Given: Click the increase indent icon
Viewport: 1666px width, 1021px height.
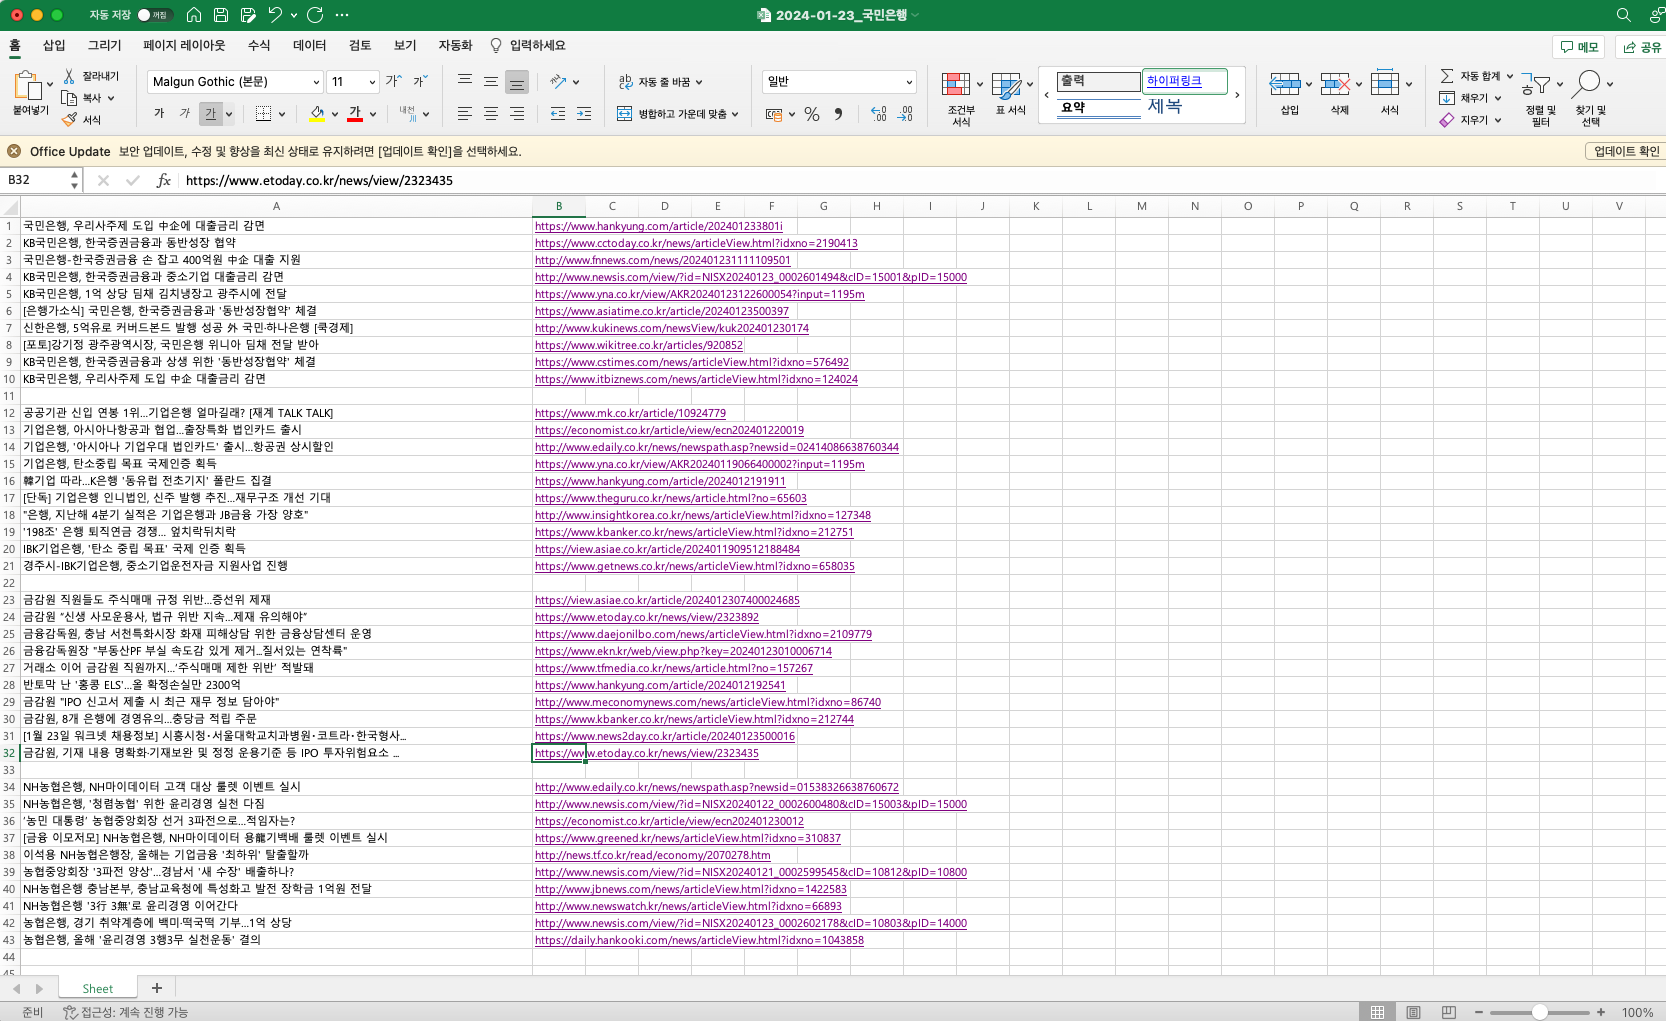Looking at the screenshot, I should [x=584, y=114].
